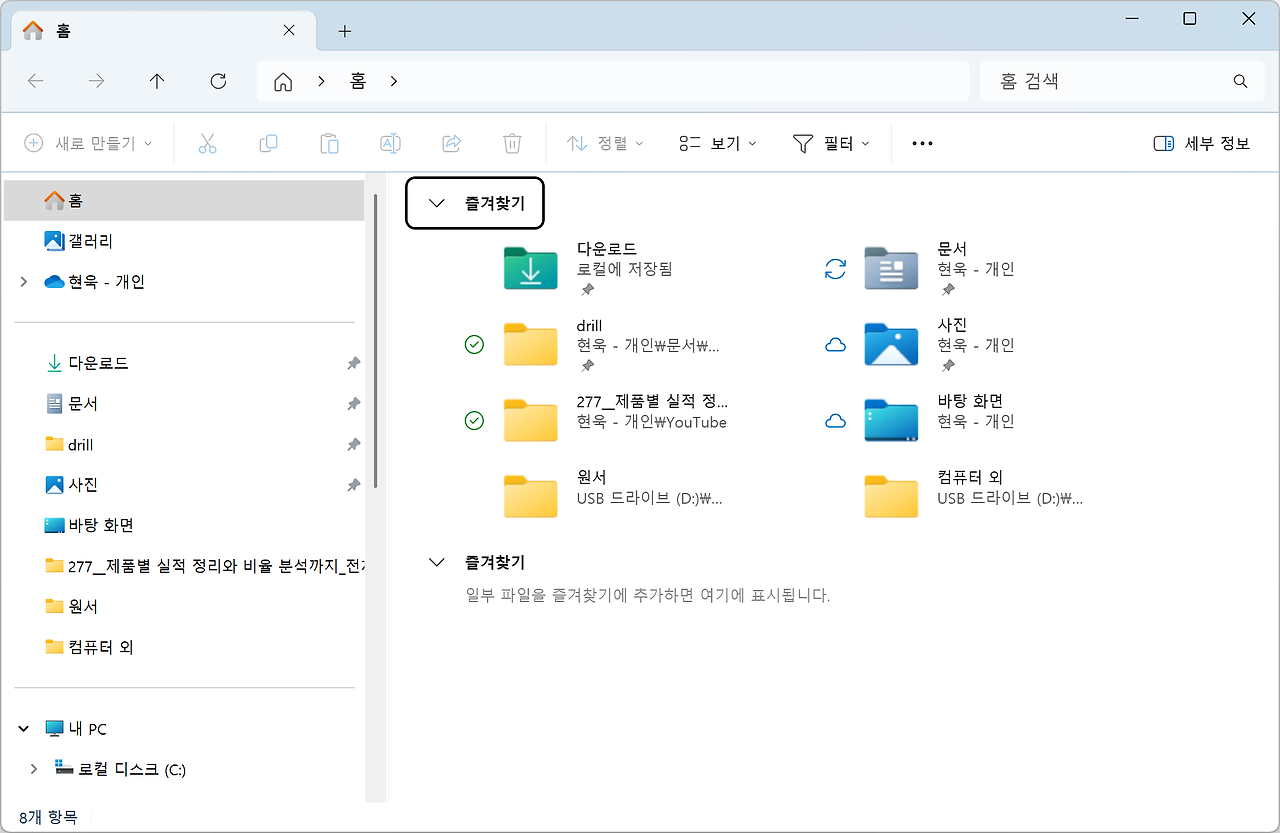Select the Cut icon in the toolbar

pos(207,143)
